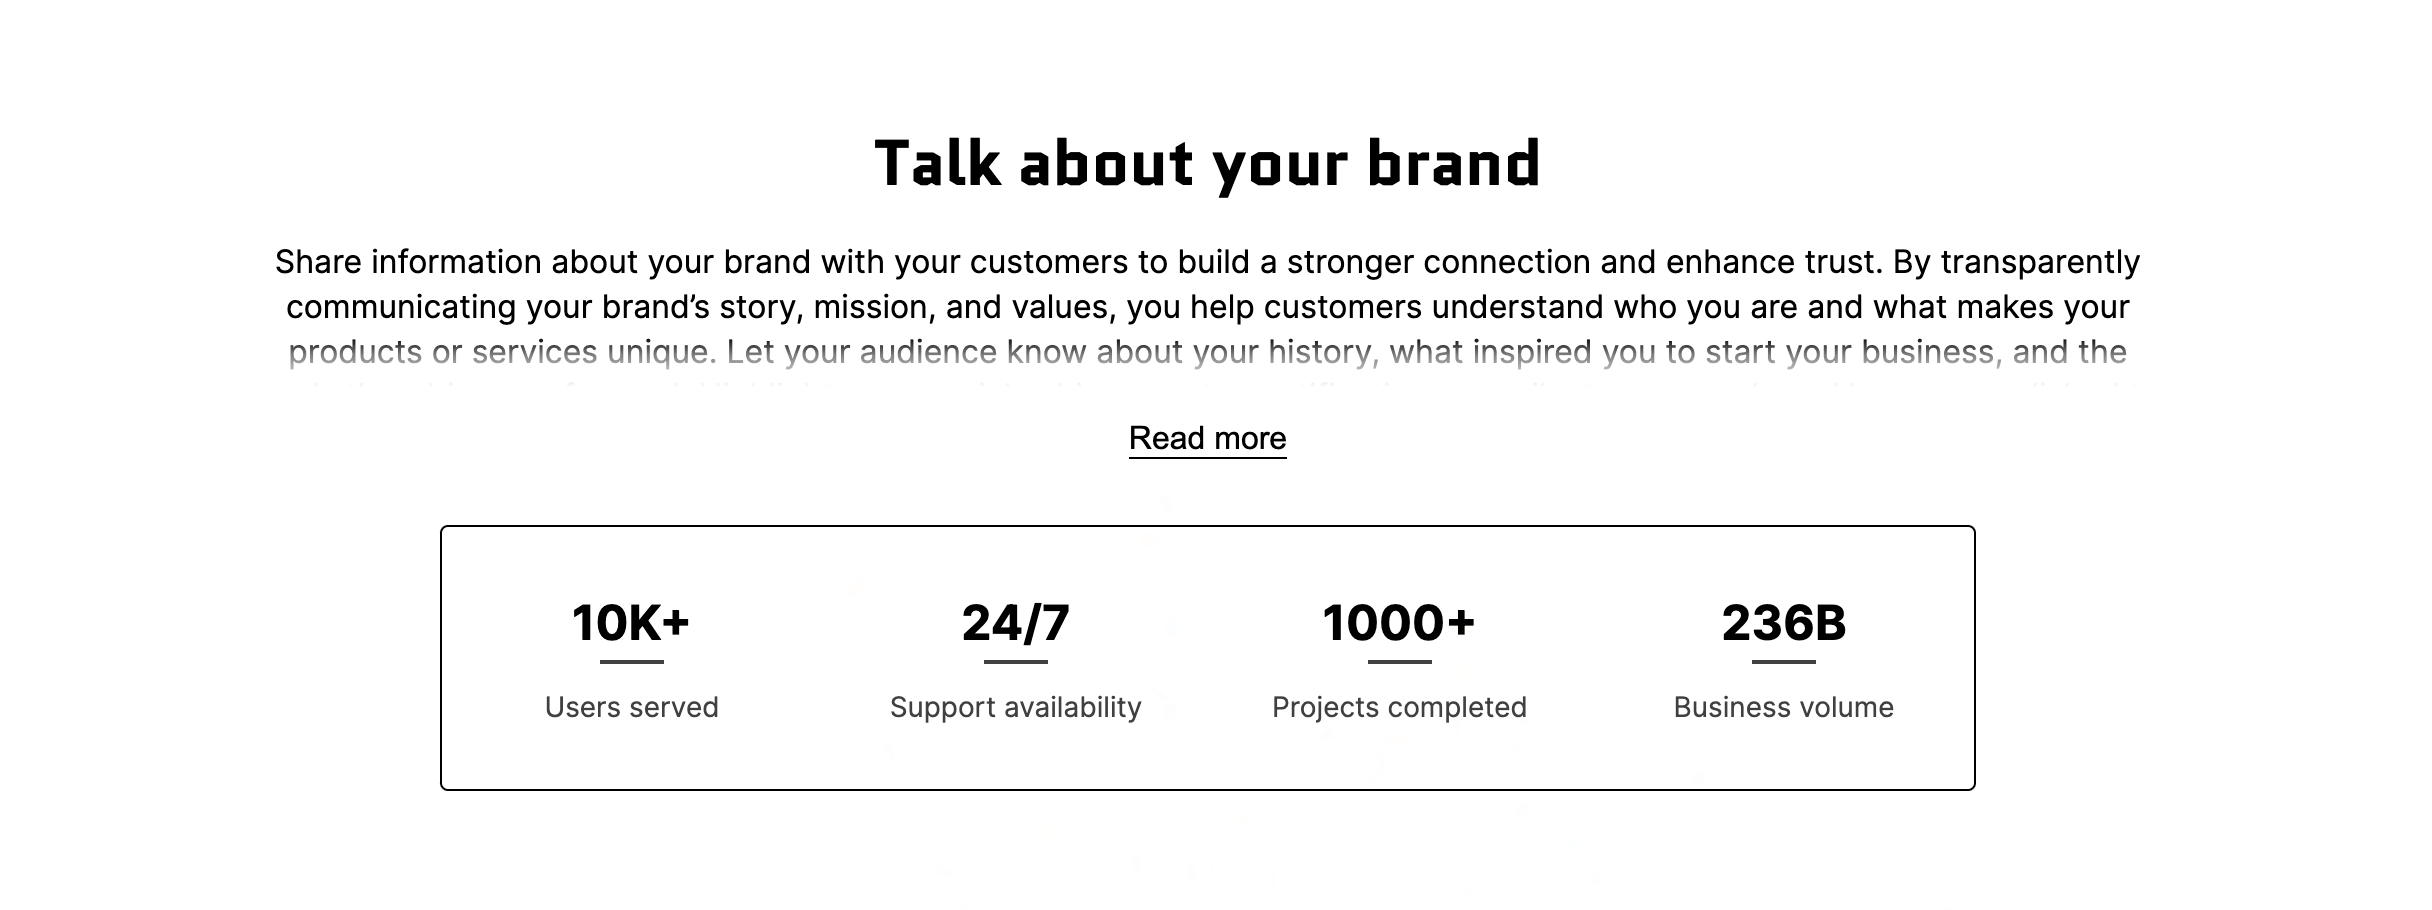Click first line of brand description paragraph
The height and width of the screenshot is (910, 2432).
(x=1207, y=262)
